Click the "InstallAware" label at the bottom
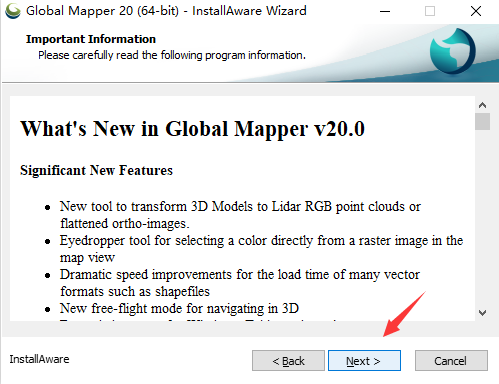Image resolution: width=499 pixels, height=384 pixels. (39, 359)
